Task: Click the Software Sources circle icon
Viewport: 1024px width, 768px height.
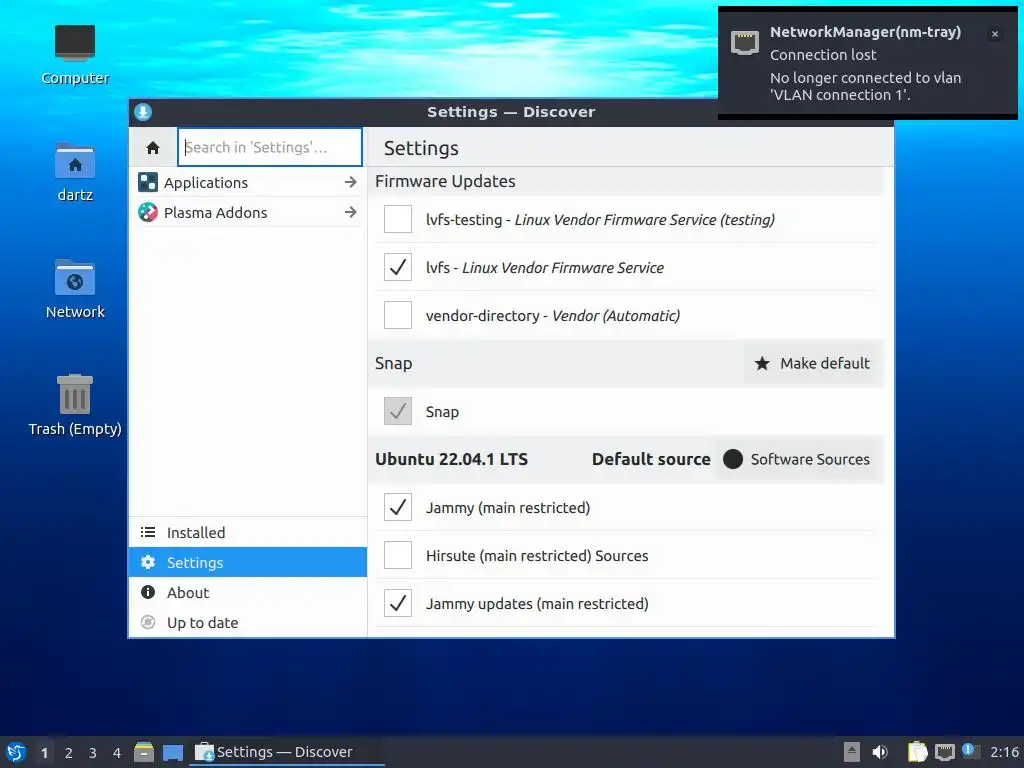Action: click(733, 459)
